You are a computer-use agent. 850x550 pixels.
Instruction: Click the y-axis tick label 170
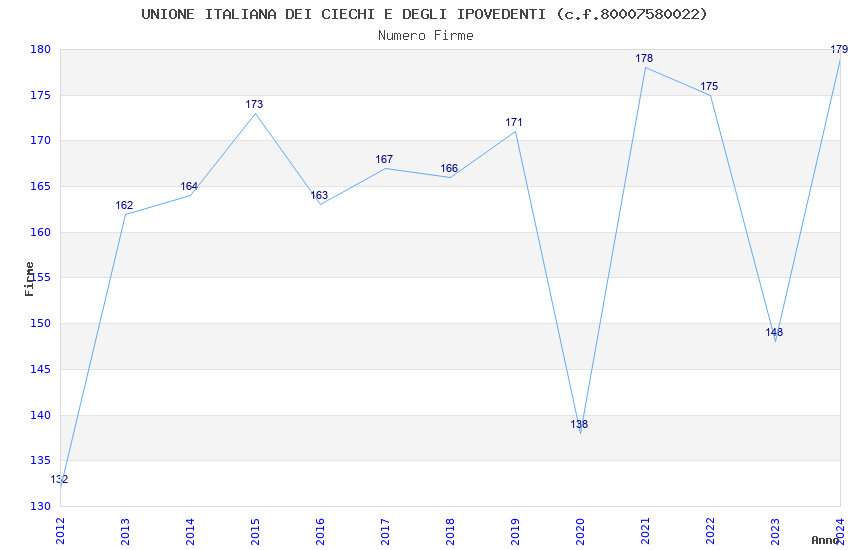pyautogui.click(x=41, y=141)
